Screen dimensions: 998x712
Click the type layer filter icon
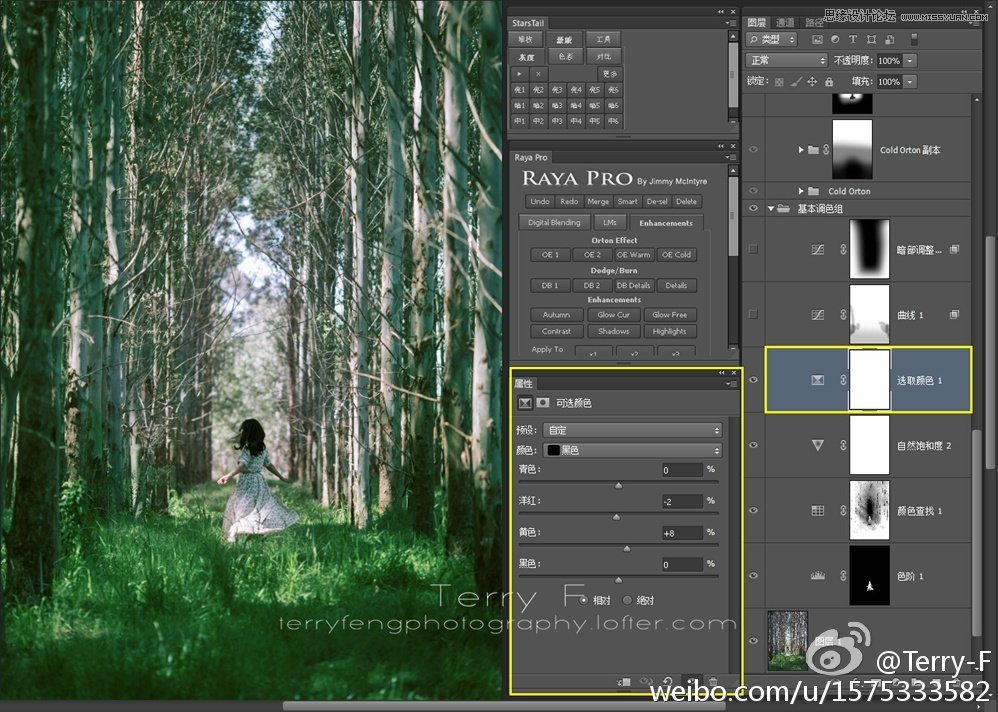tap(853, 39)
